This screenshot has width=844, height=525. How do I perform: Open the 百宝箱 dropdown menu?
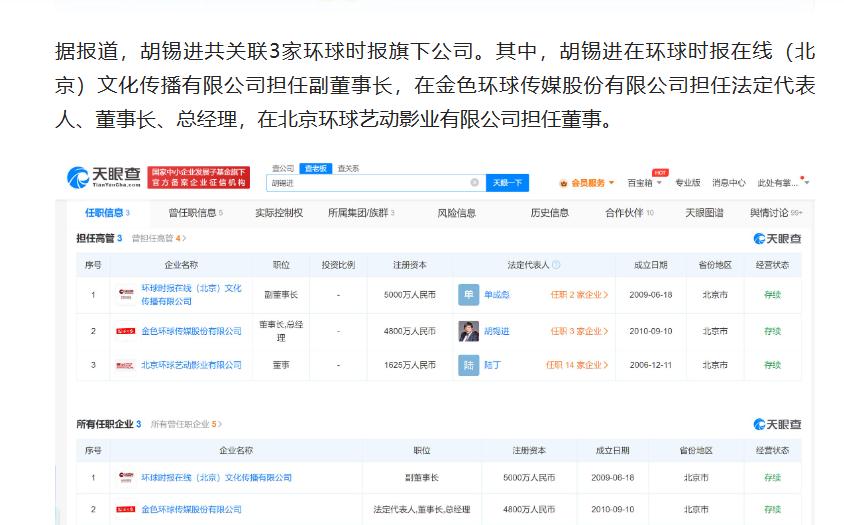(x=644, y=183)
